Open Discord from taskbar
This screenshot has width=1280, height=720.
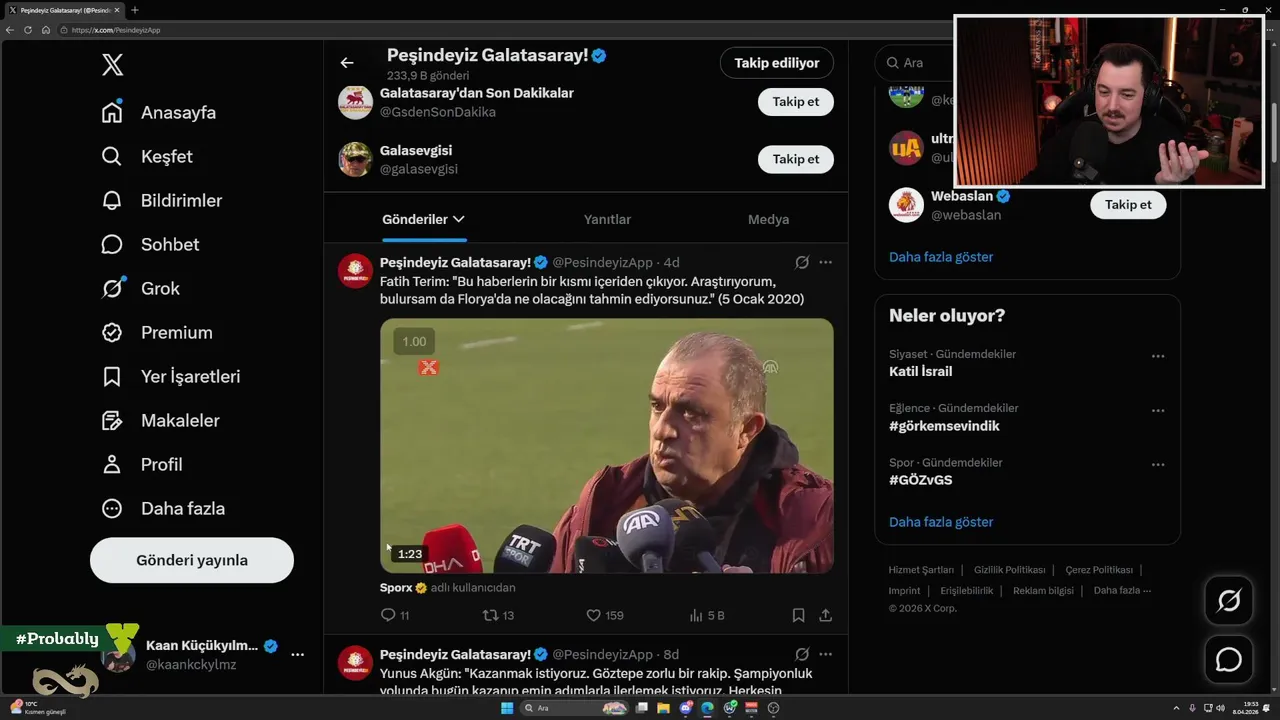[685, 708]
